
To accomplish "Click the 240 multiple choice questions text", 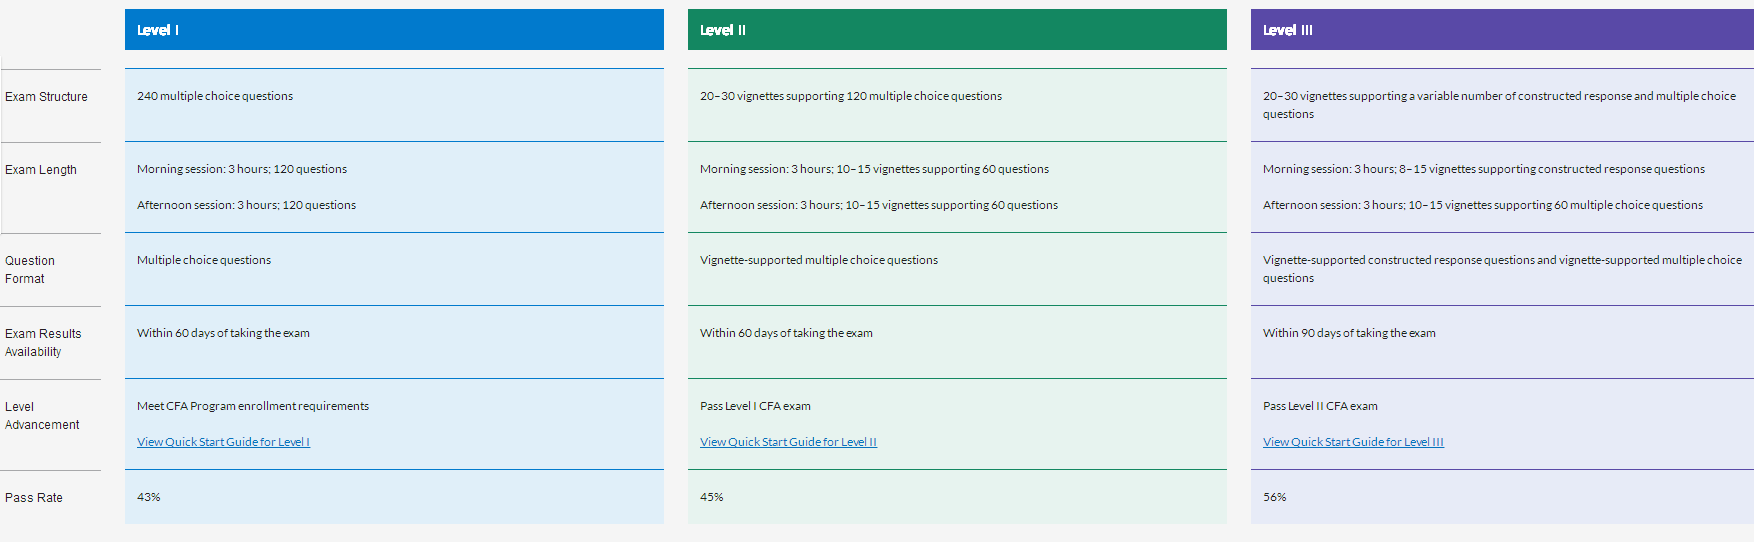I will [215, 96].
